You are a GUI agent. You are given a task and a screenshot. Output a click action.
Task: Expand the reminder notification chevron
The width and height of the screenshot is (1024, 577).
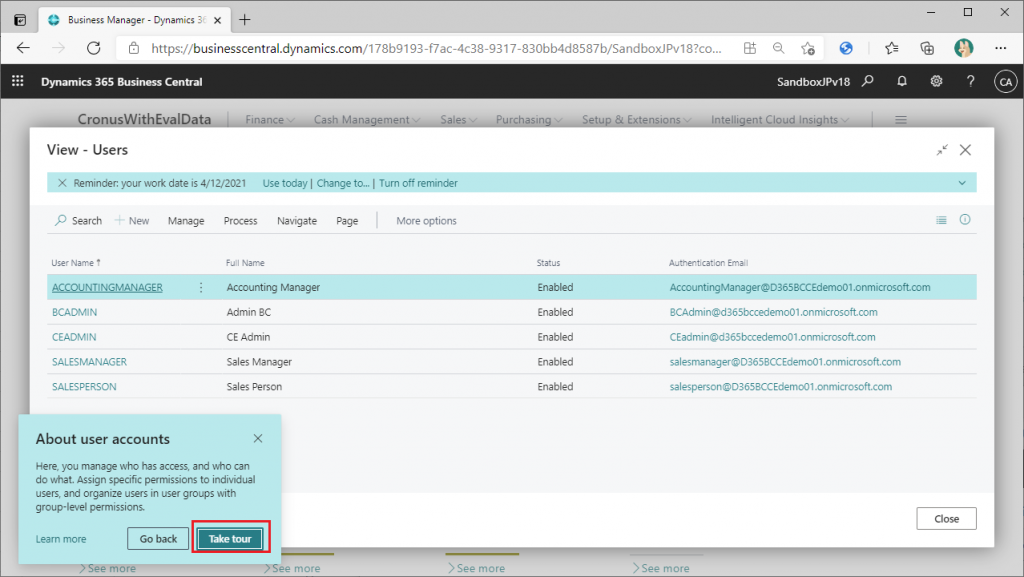tap(962, 183)
